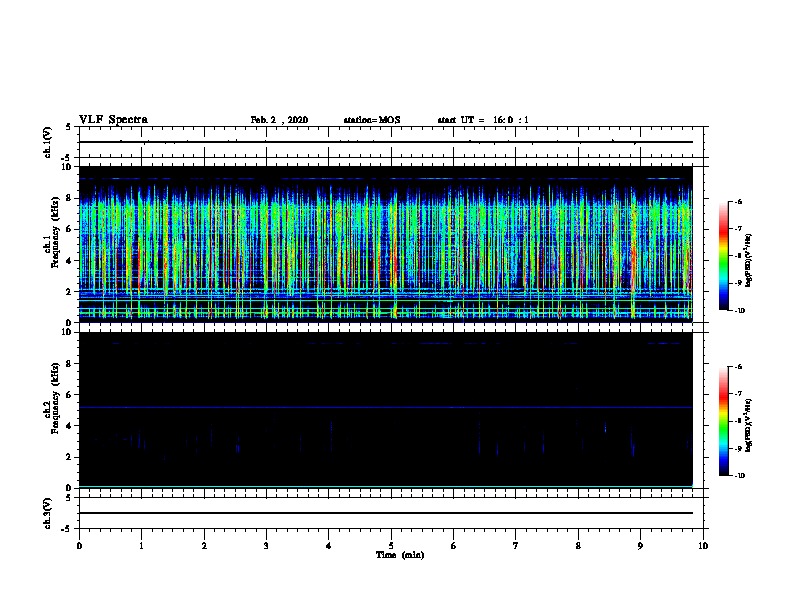The image size is (792, 612).
Task: Click the 'Time (min)' axis label
Action: coord(400,555)
